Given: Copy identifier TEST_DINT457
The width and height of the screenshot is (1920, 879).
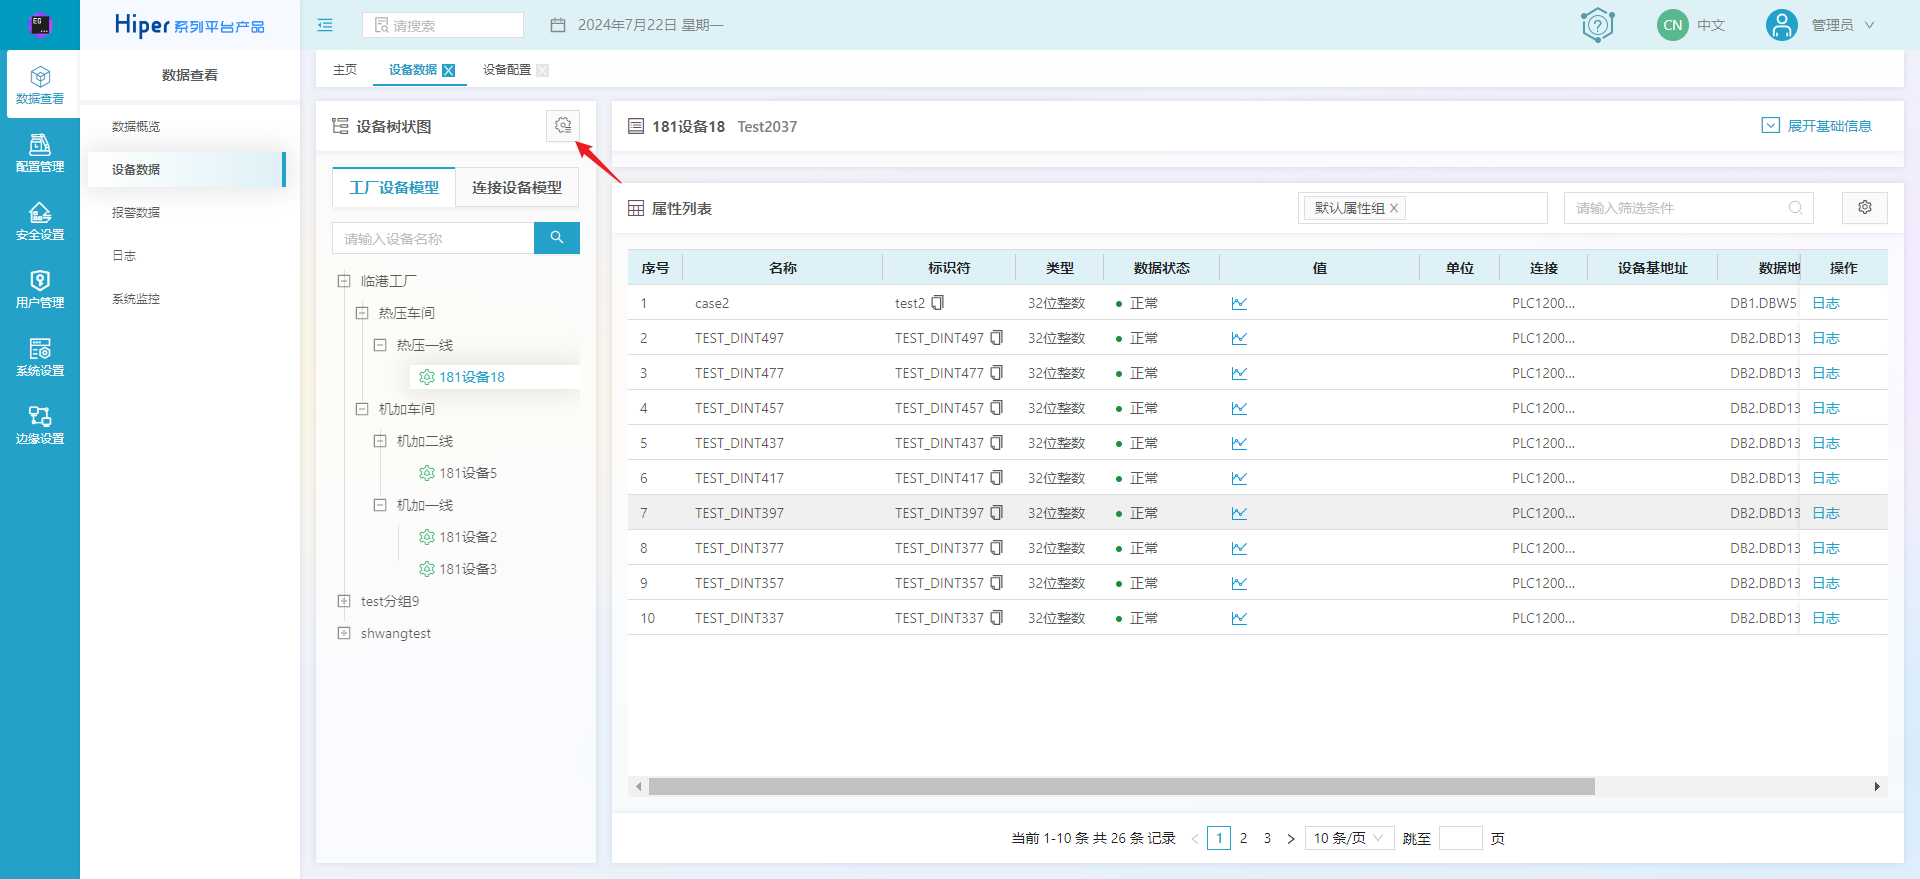Looking at the screenshot, I should pyautogui.click(x=997, y=408).
